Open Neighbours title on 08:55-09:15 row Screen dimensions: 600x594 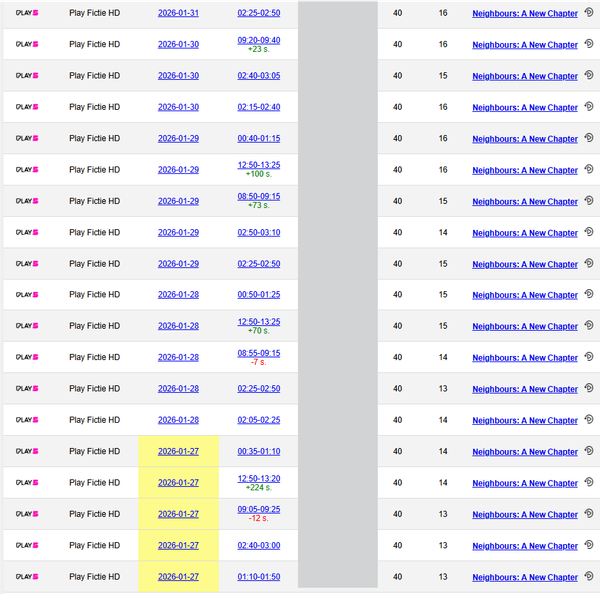524,358
